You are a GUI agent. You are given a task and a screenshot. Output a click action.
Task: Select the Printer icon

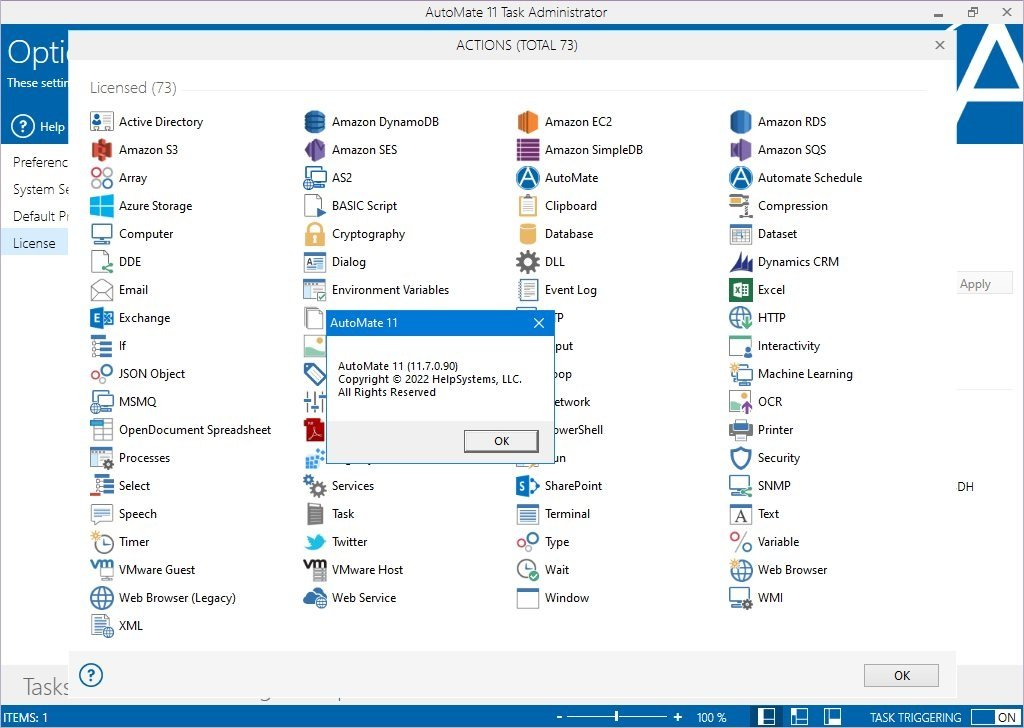741,430
